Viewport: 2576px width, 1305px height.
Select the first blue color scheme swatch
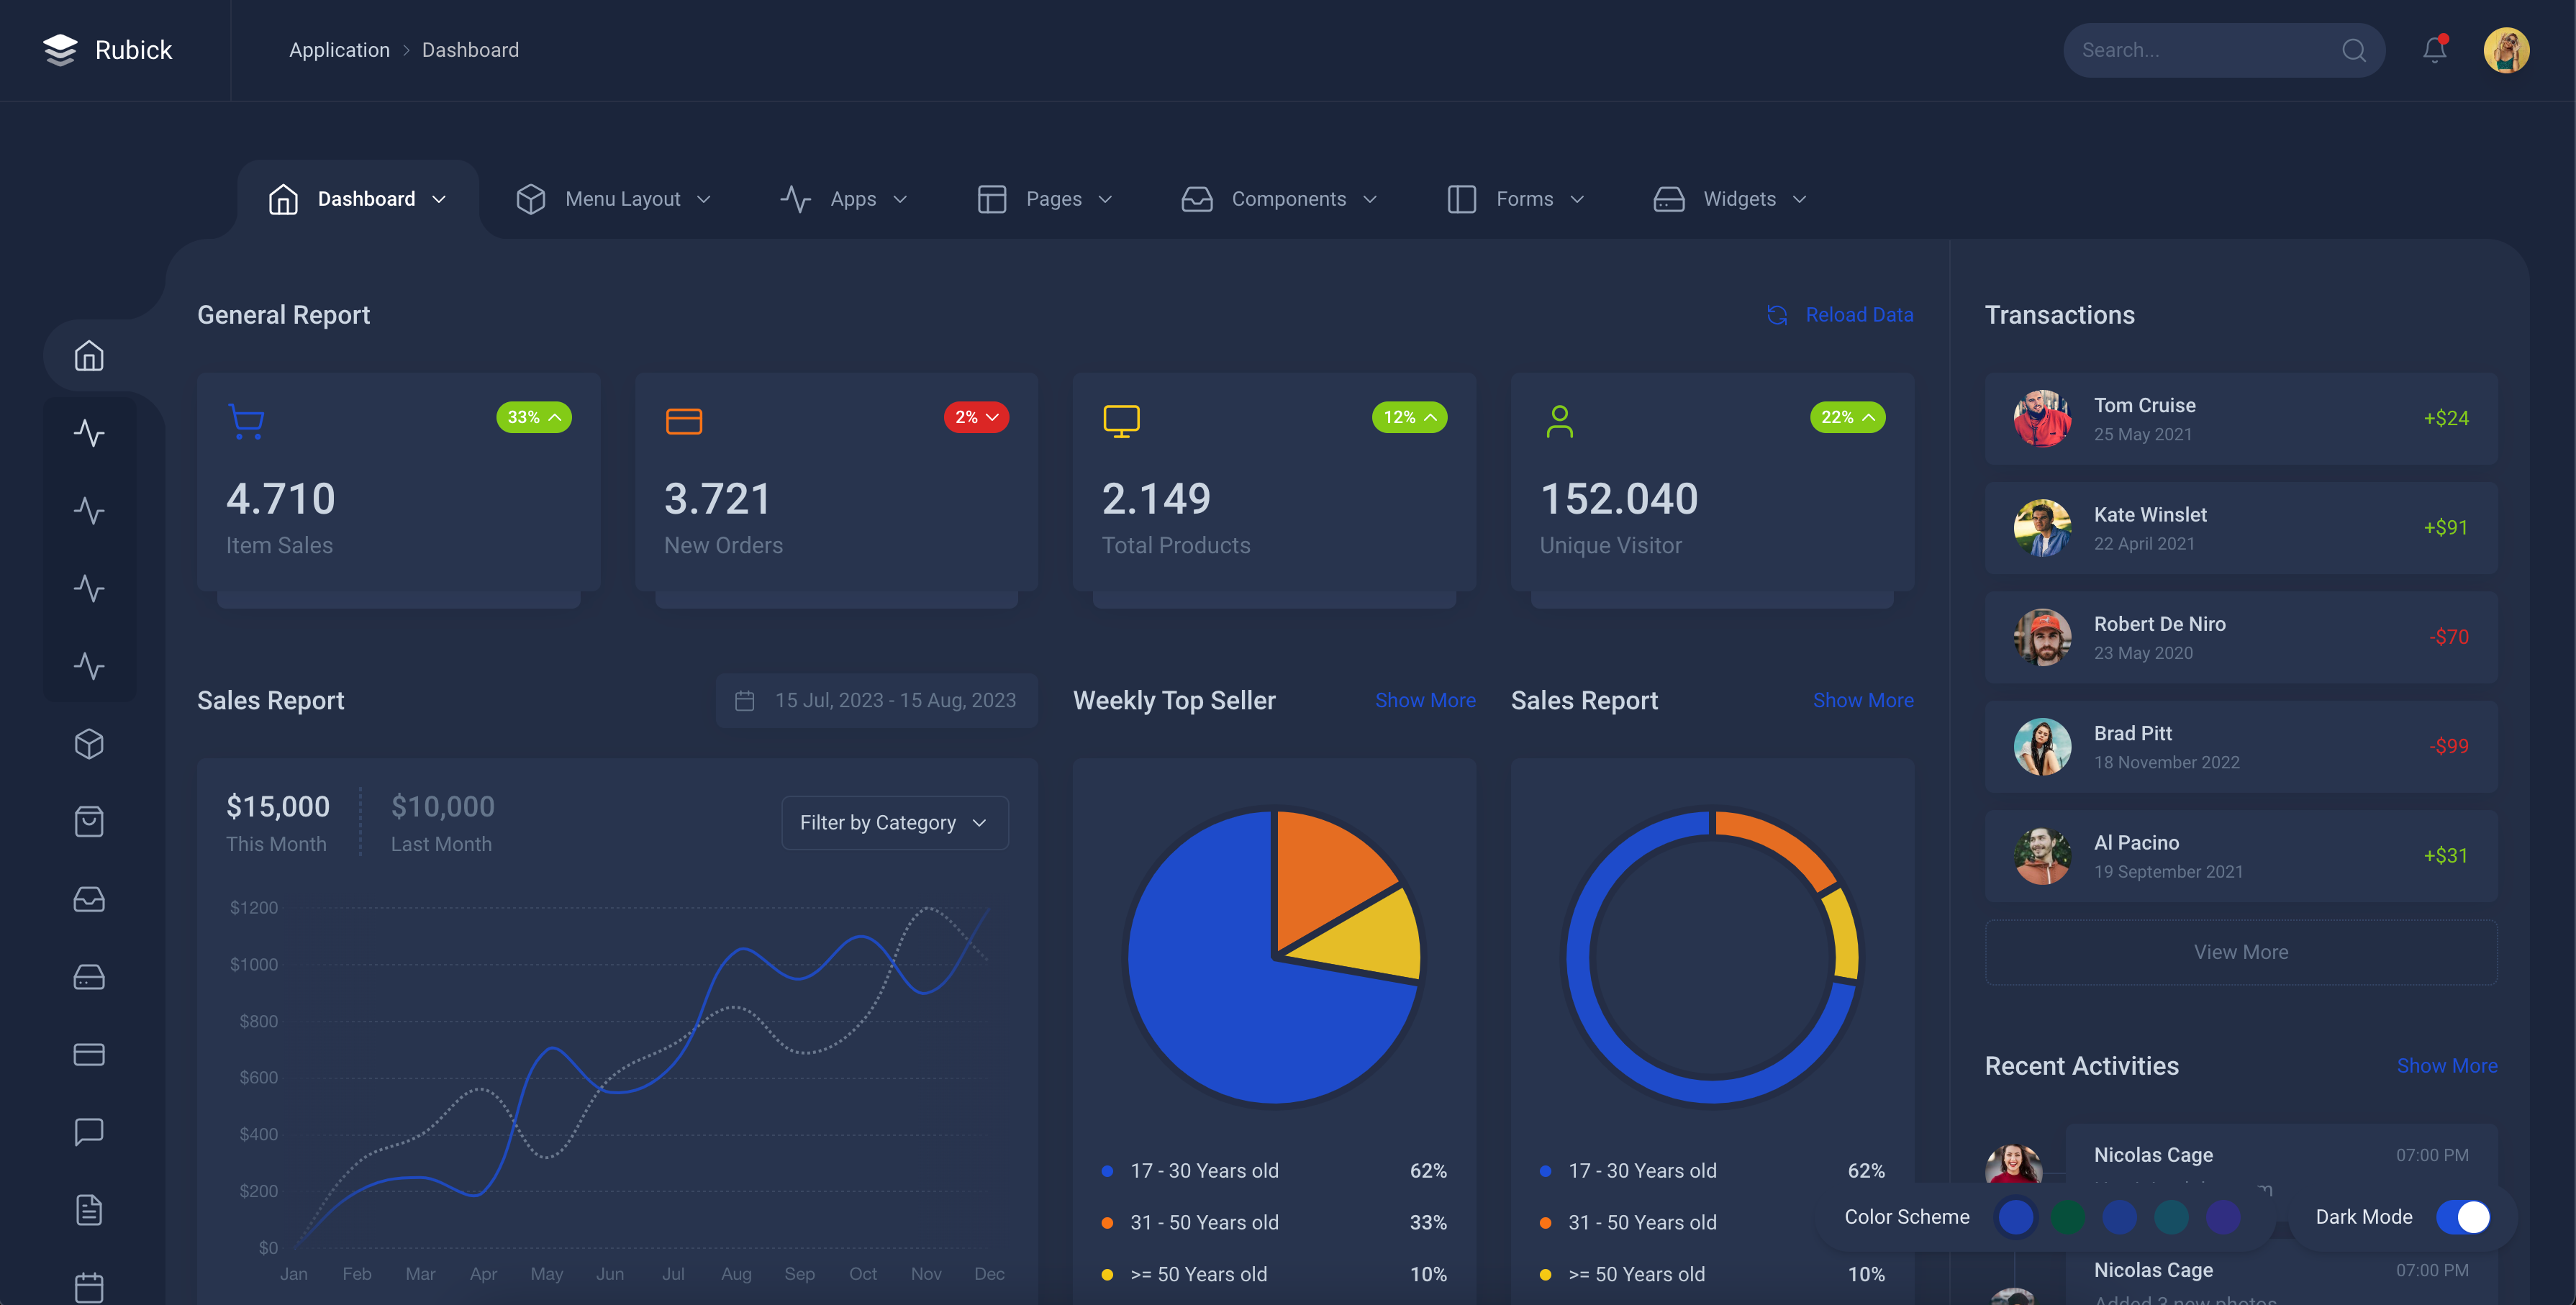[2016, 1217]
